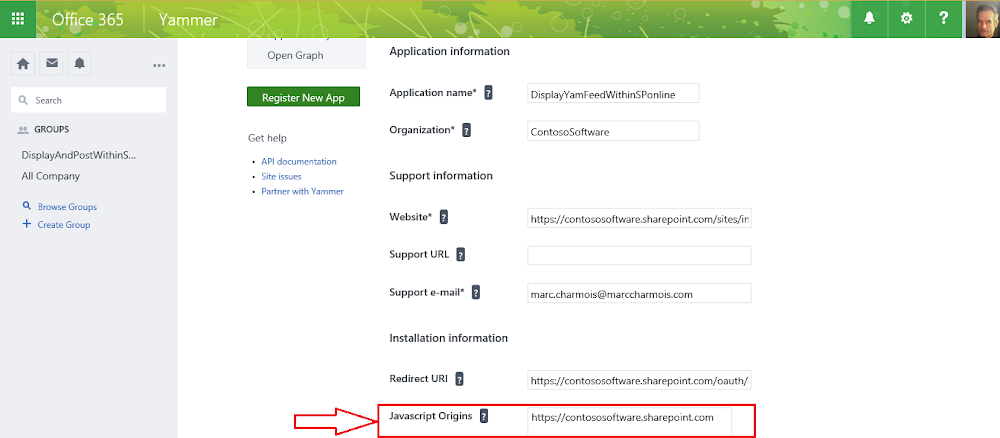Viewport: 1000px width, 438px height.
Task: Click the Application name field
Action: click(x=614, y=93)
